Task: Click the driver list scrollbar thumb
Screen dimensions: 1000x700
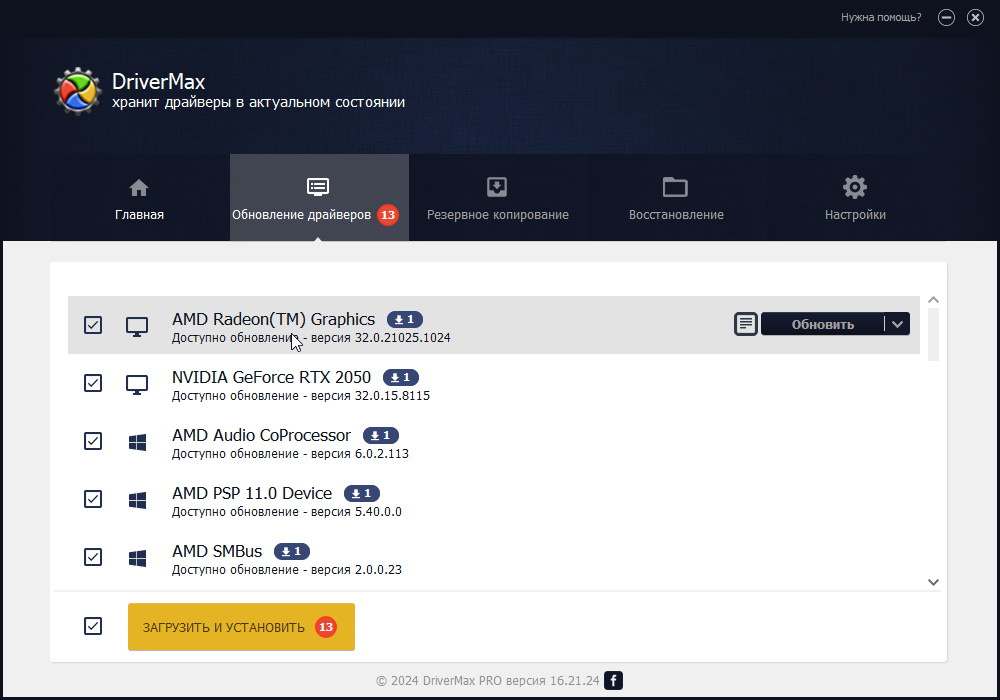Action: pyautogui.click(x=933, y=334)
